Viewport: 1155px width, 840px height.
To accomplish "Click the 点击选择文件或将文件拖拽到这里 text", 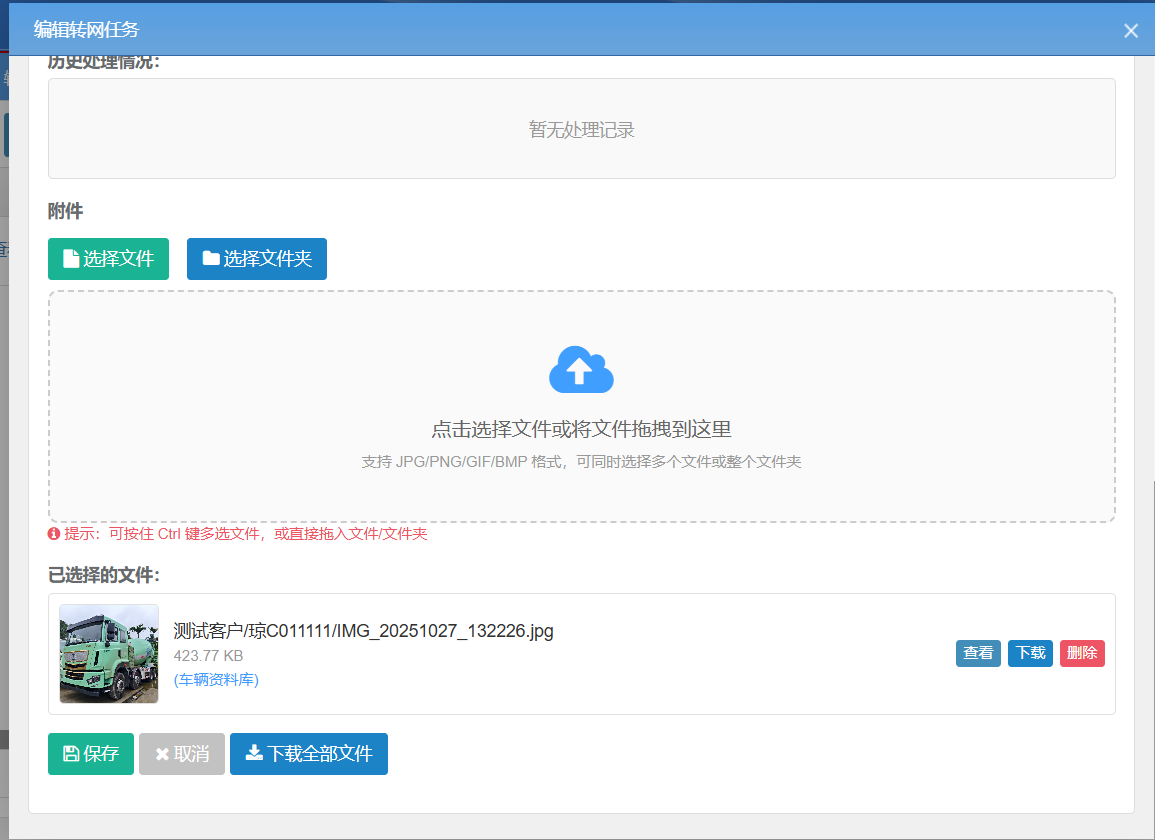I will pos(581,430).
